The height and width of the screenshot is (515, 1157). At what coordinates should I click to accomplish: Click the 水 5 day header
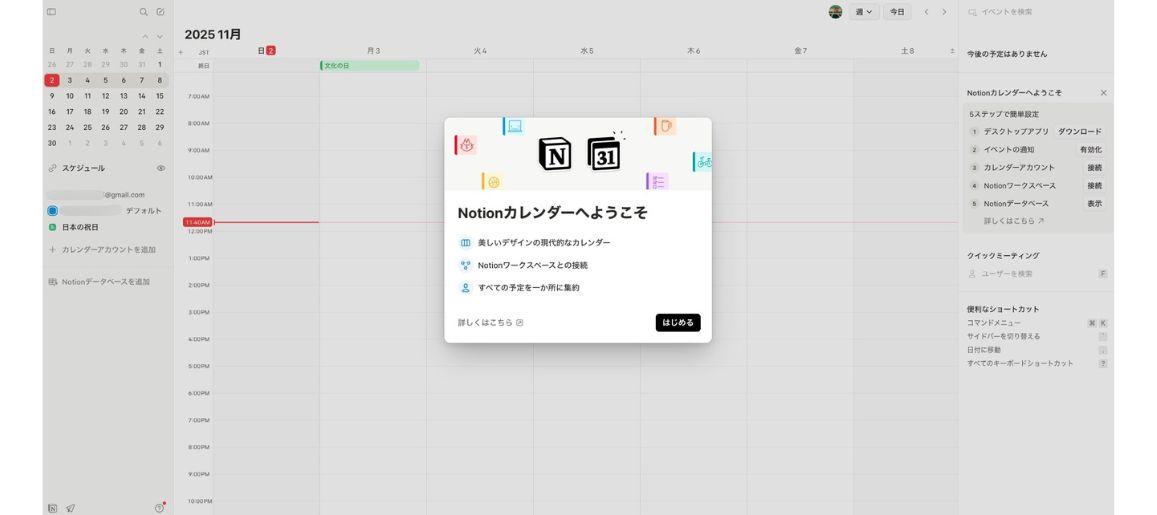click(587, 51)
